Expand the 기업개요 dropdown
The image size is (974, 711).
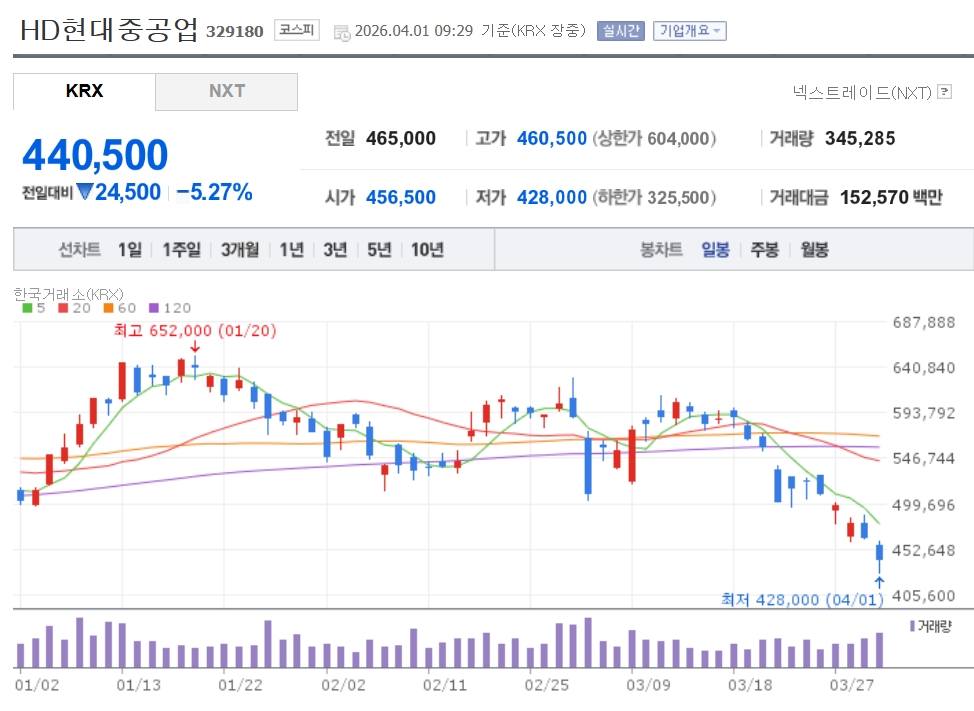[x=689, y=31]
